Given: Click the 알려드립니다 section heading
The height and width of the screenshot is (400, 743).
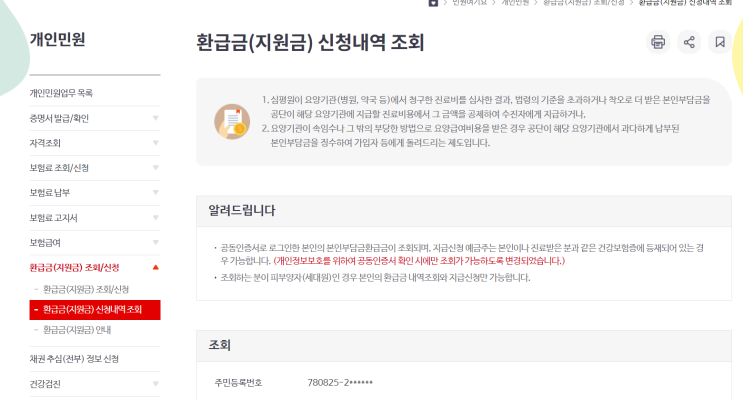Looking at the screenshot, I should pos(242,210).
